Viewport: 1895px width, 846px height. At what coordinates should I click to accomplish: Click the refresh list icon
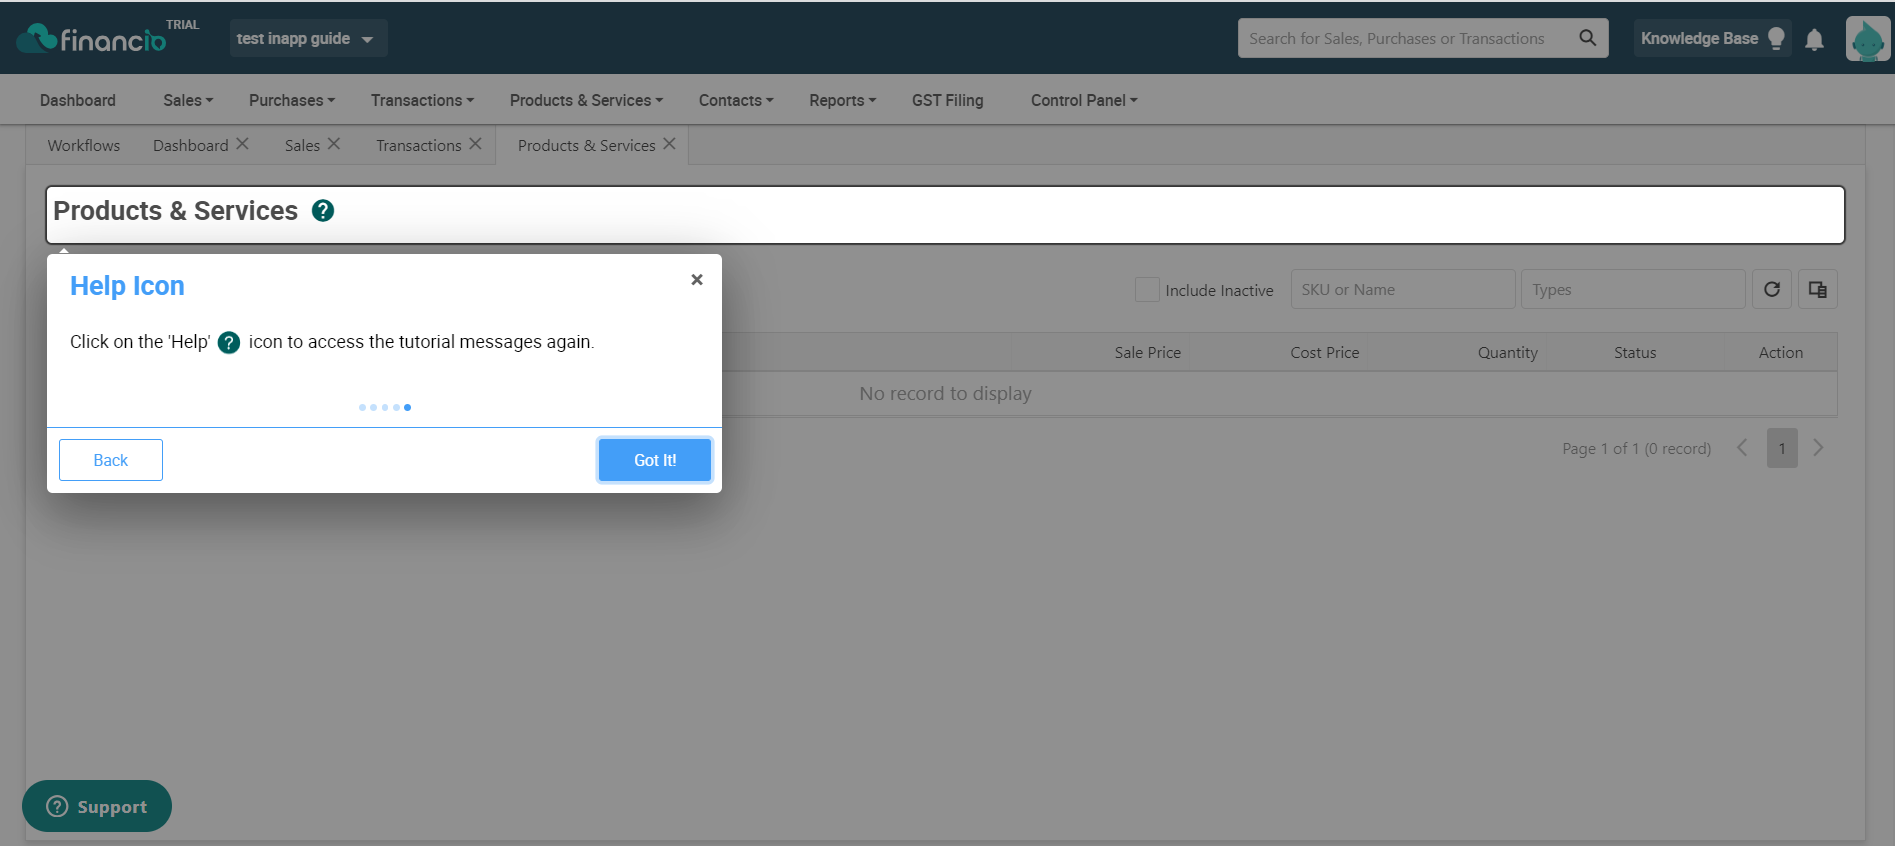pyautogui.click(x=1771, y=289)
